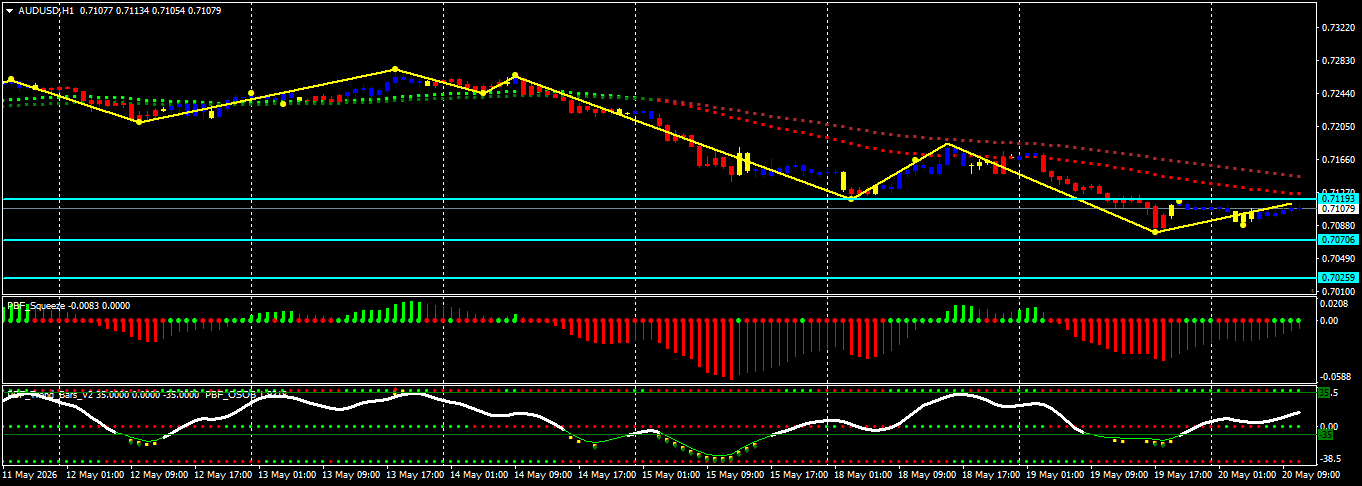
Task: Click the 13 May 01:00 time label
Action: pos(288,474)
